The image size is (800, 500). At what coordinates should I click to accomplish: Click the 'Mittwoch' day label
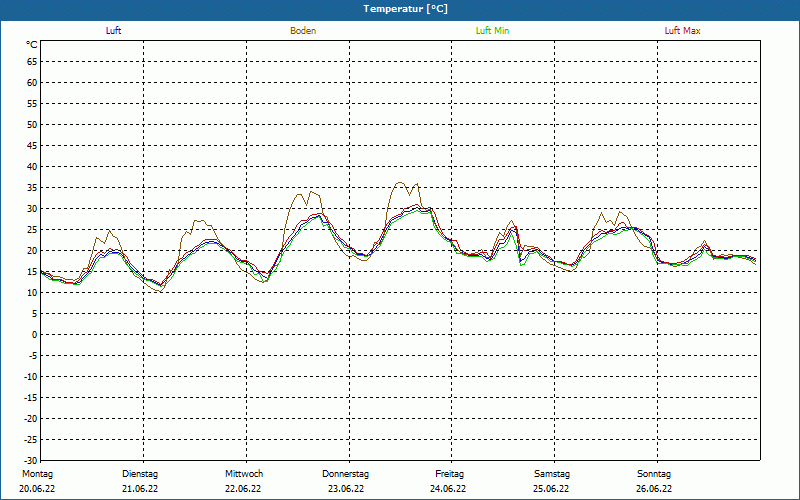244,474
